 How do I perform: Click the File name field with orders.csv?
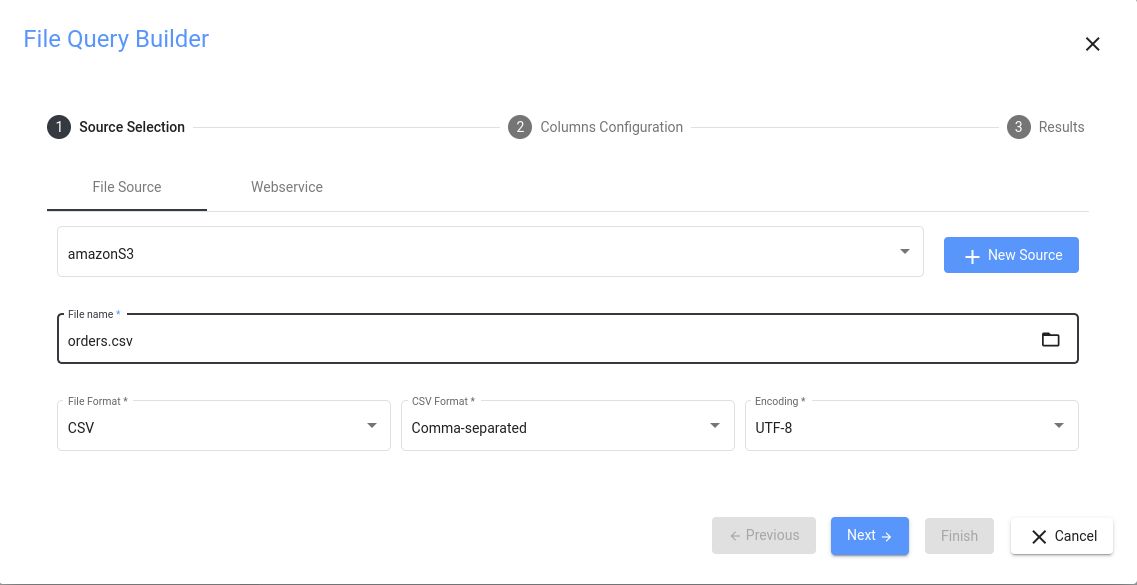[540, 340]
